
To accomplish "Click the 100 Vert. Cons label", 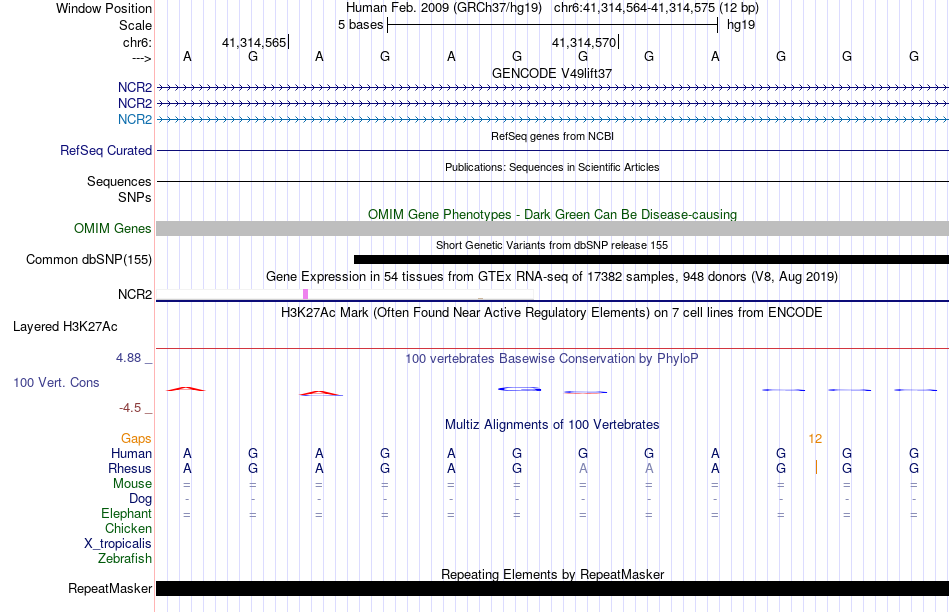I will click(x=56, y=382).
